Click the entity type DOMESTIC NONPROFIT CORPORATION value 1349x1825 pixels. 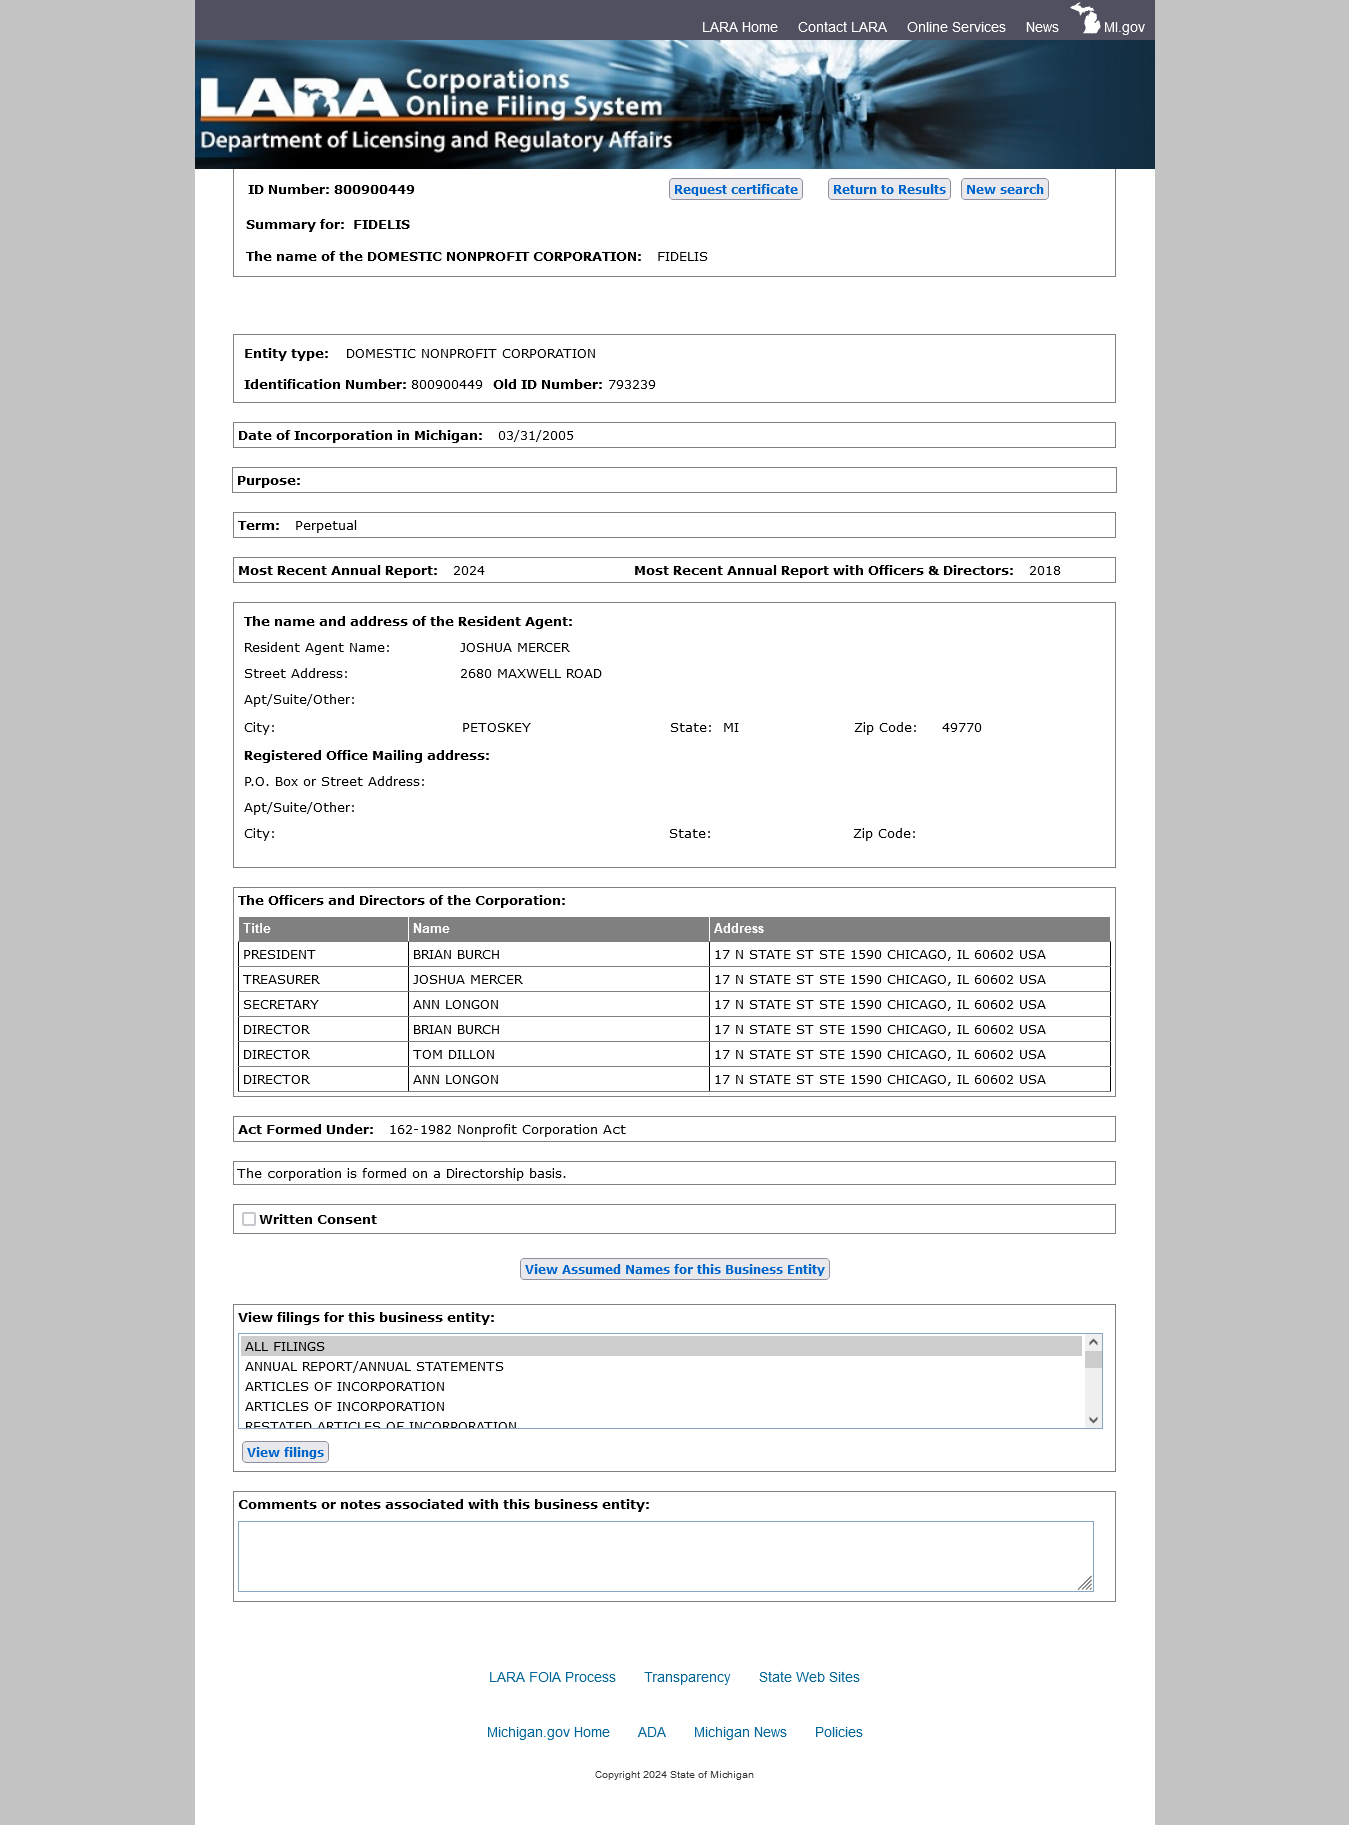pyautogui.click(x=471, y=353)
